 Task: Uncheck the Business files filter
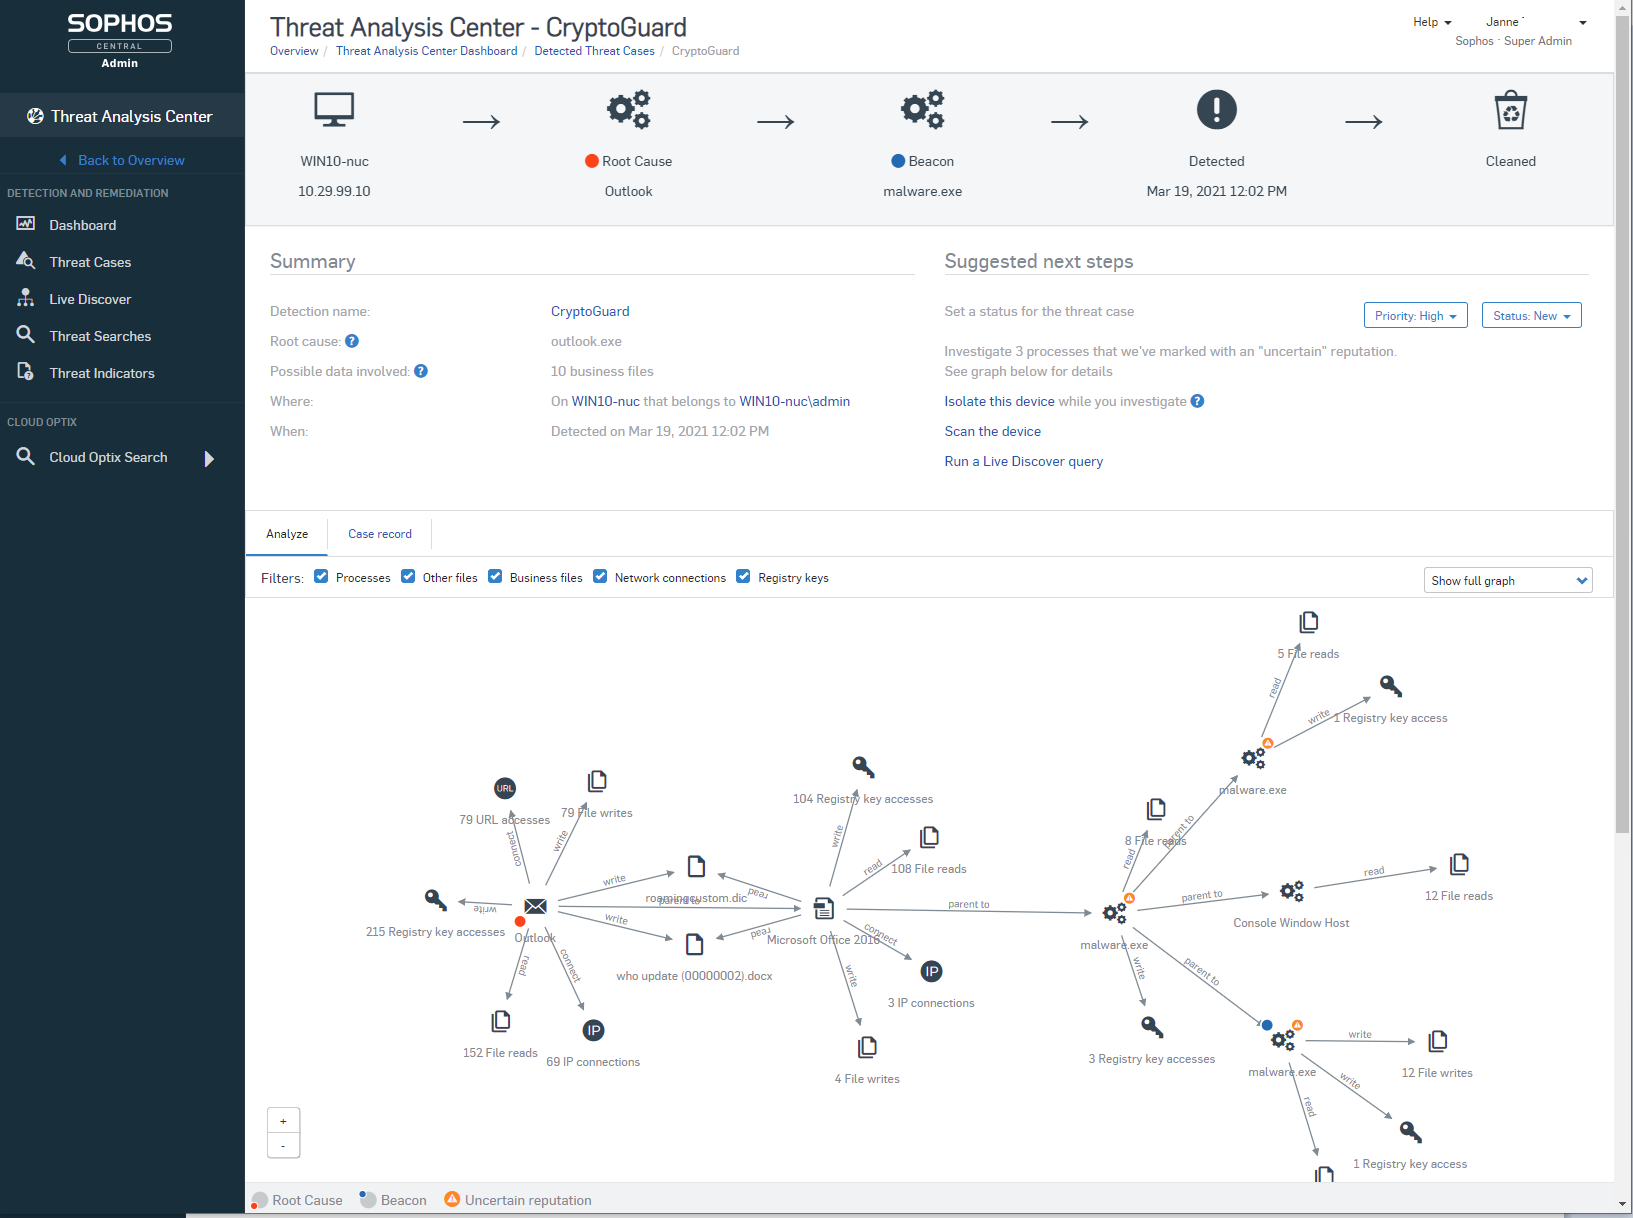495,576
